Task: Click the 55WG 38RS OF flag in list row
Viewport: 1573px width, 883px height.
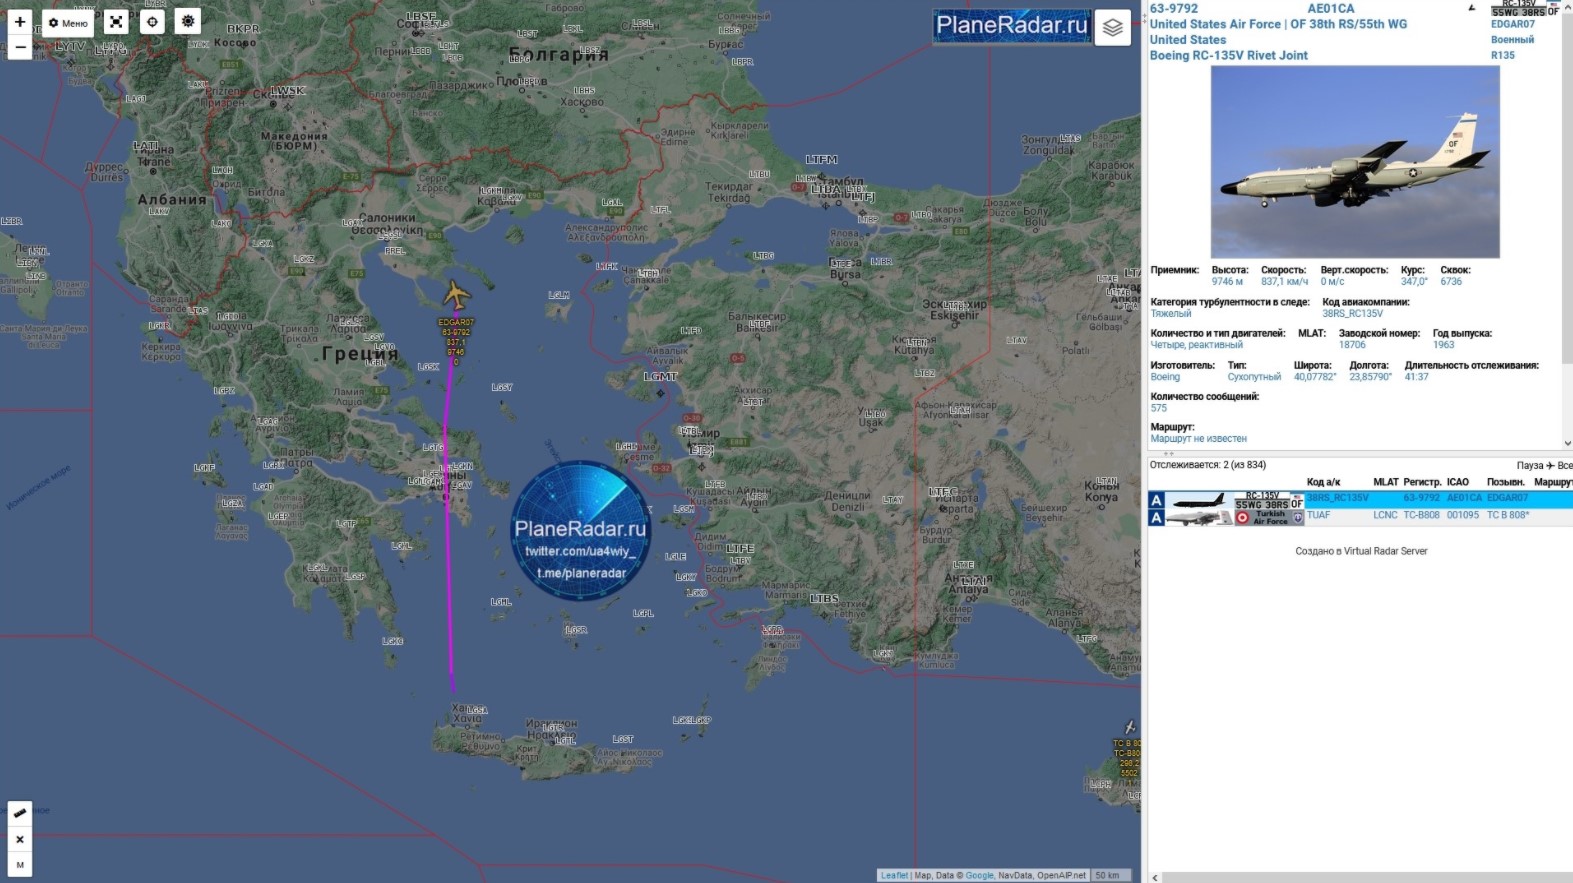Action: pos(1269,500)
